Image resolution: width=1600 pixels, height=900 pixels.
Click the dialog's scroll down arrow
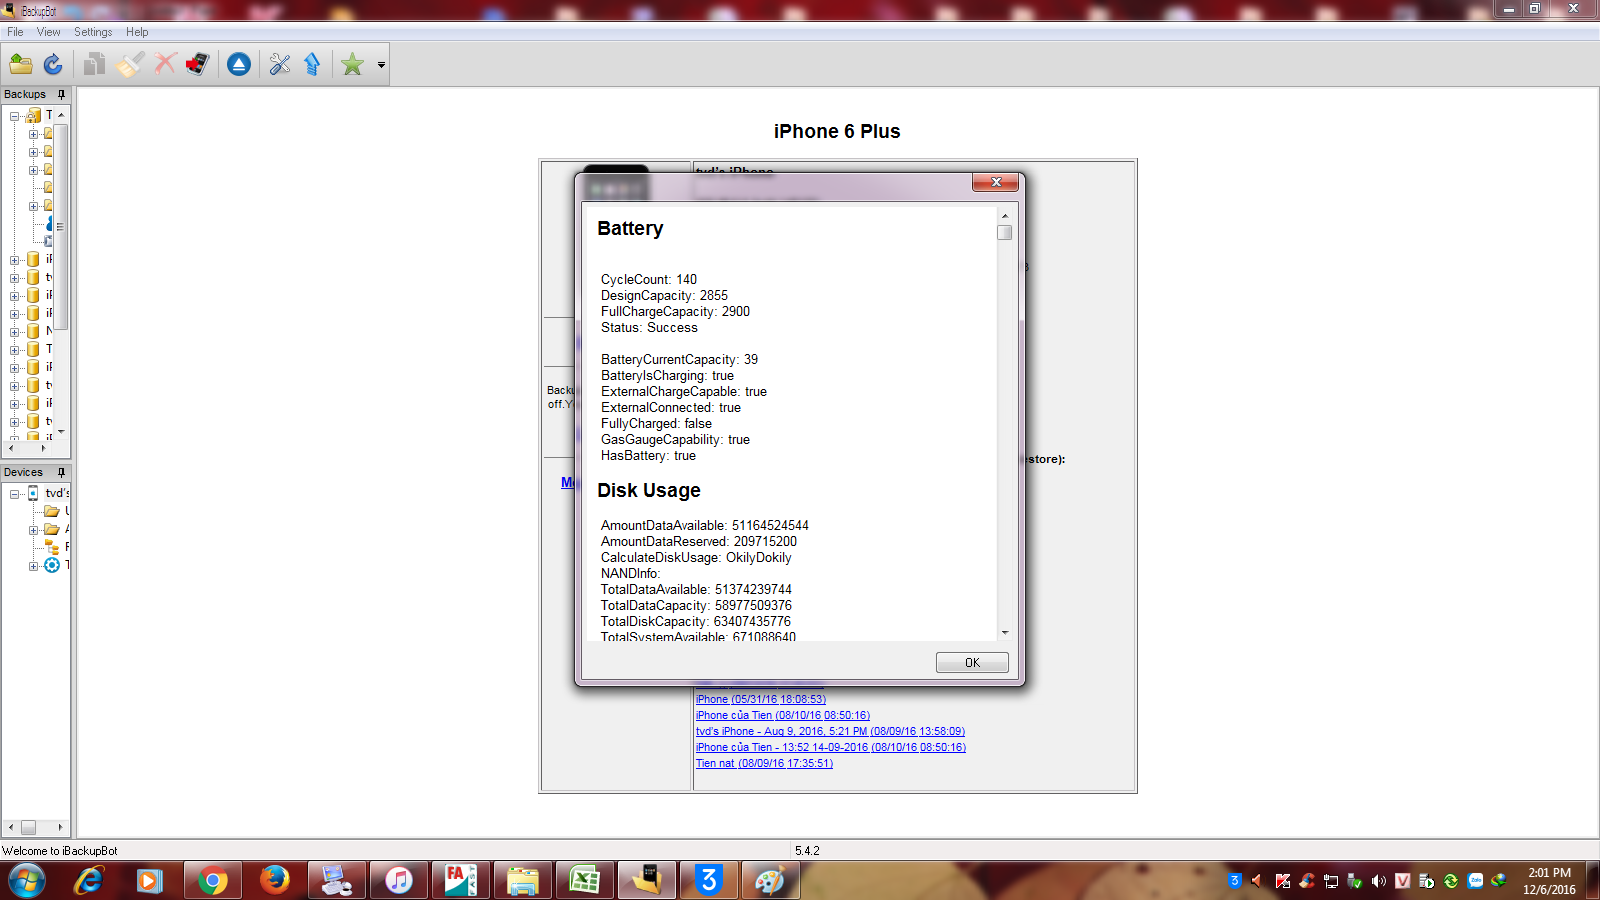[1005, 632]
